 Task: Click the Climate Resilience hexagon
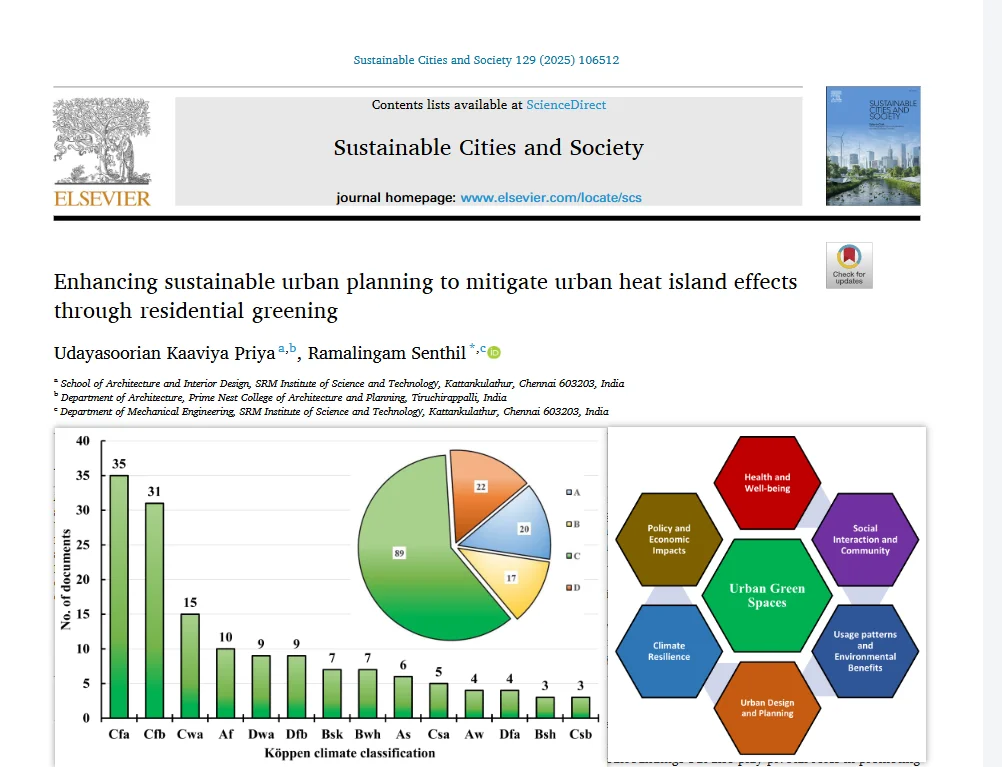click(668, 651)
